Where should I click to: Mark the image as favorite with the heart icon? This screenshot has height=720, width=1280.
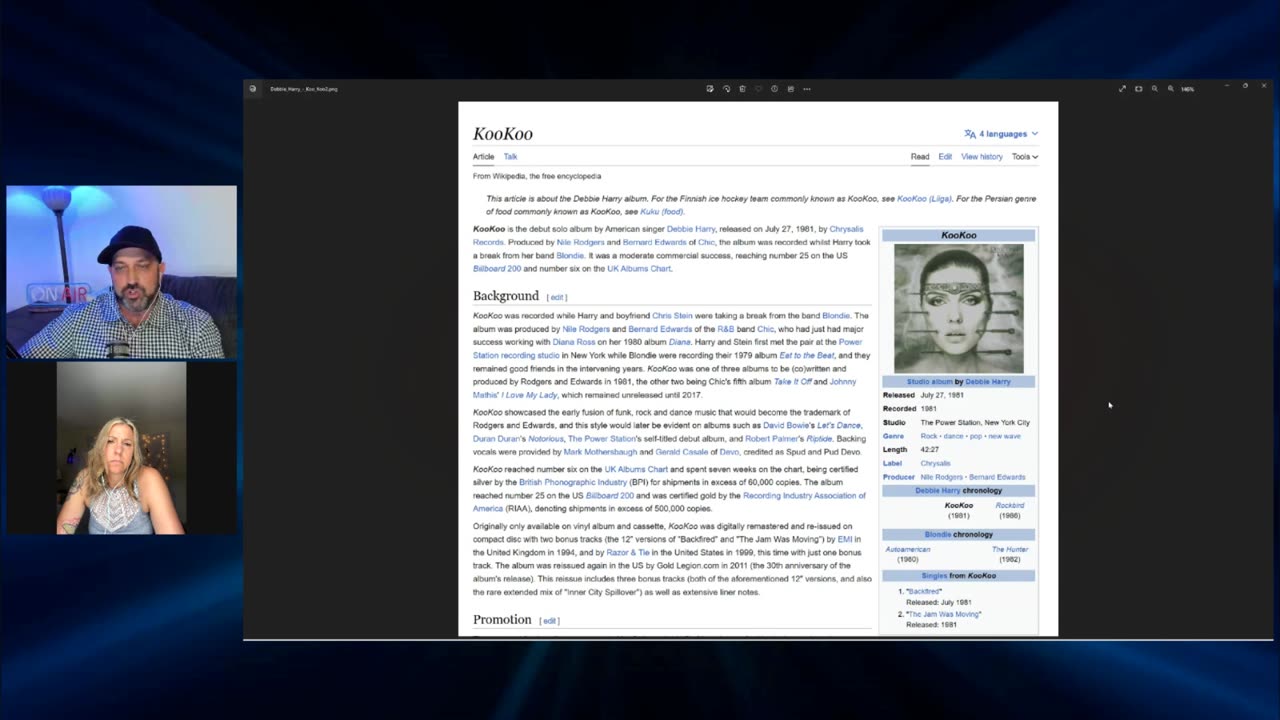pyautogui.click(x=758, y=89)
